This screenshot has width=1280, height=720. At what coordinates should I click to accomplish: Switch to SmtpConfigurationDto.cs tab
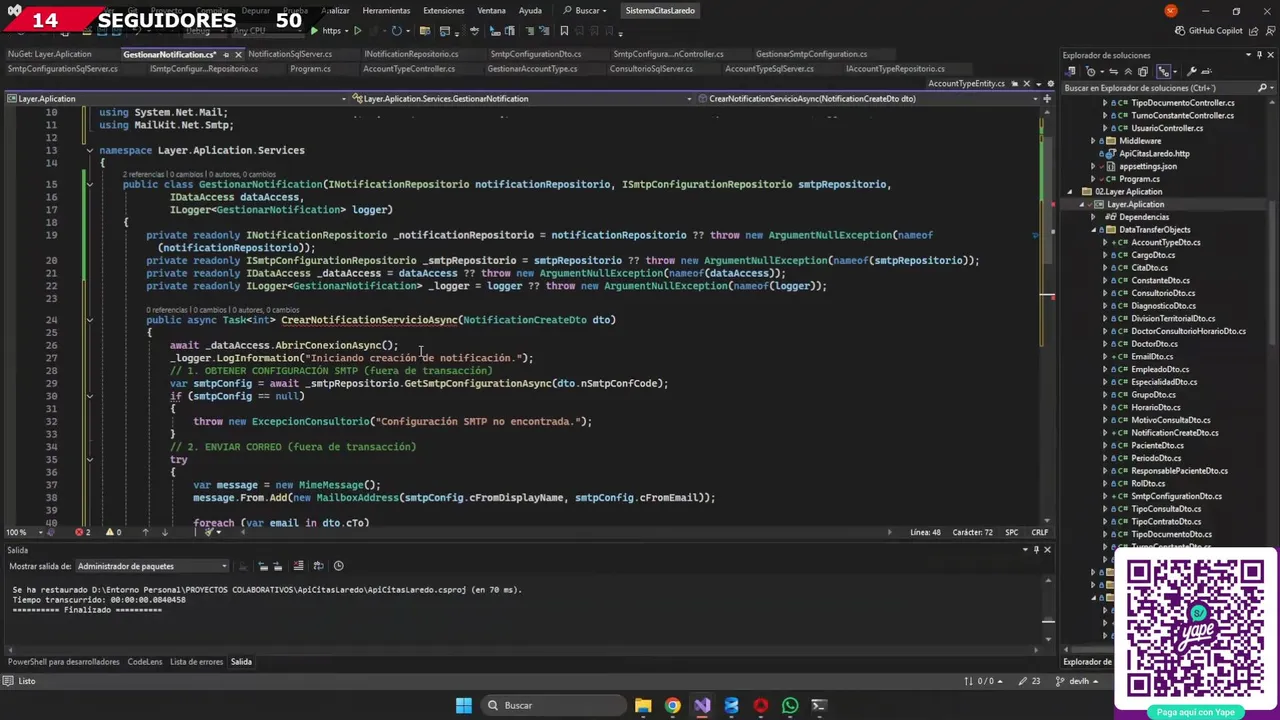coord(535,54)
